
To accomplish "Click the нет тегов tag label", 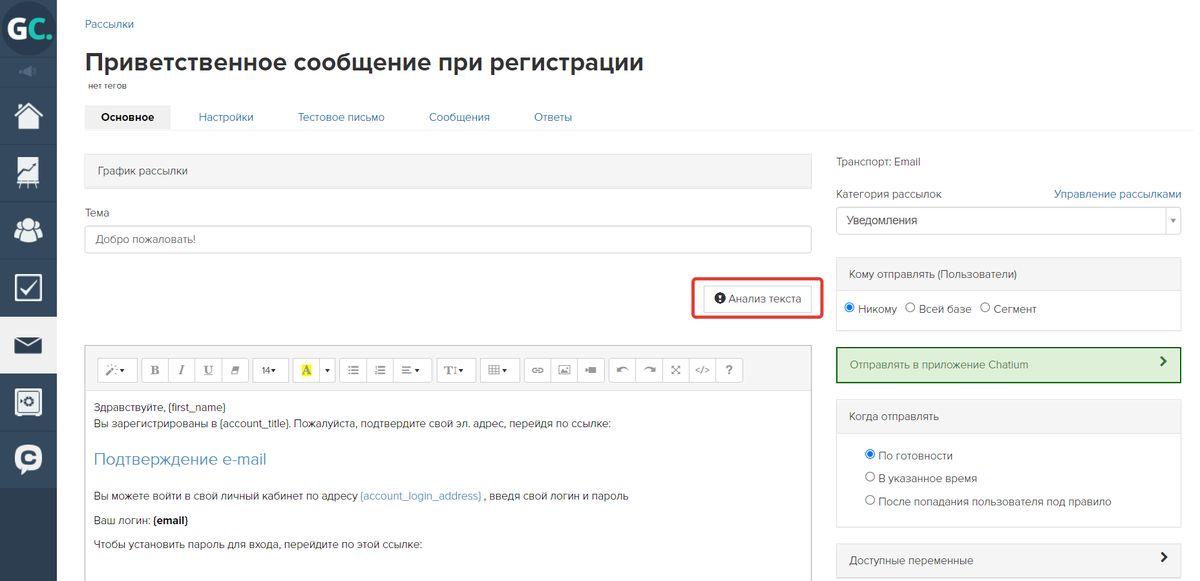I will click(107, 86).
